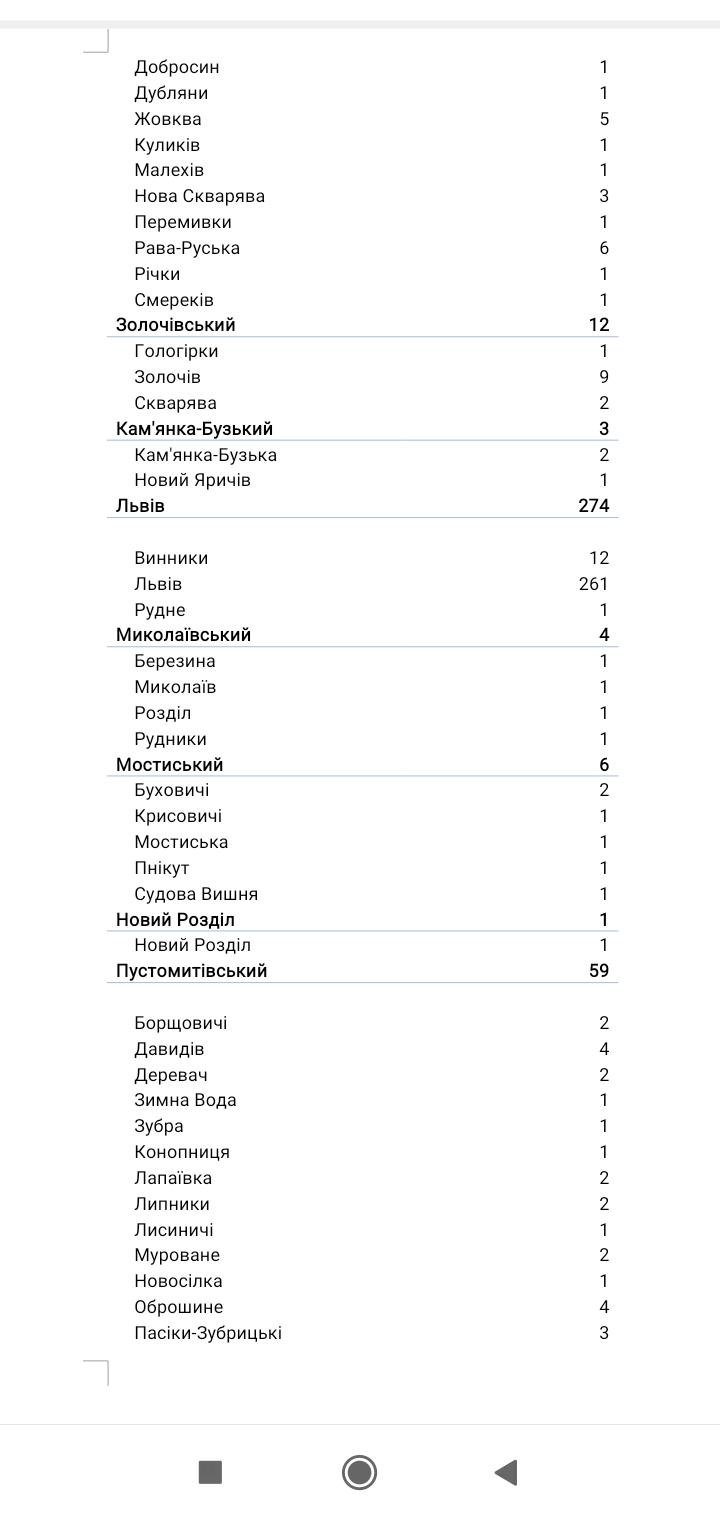Click the Рава-Руська row label

click(x=187, y=248)
